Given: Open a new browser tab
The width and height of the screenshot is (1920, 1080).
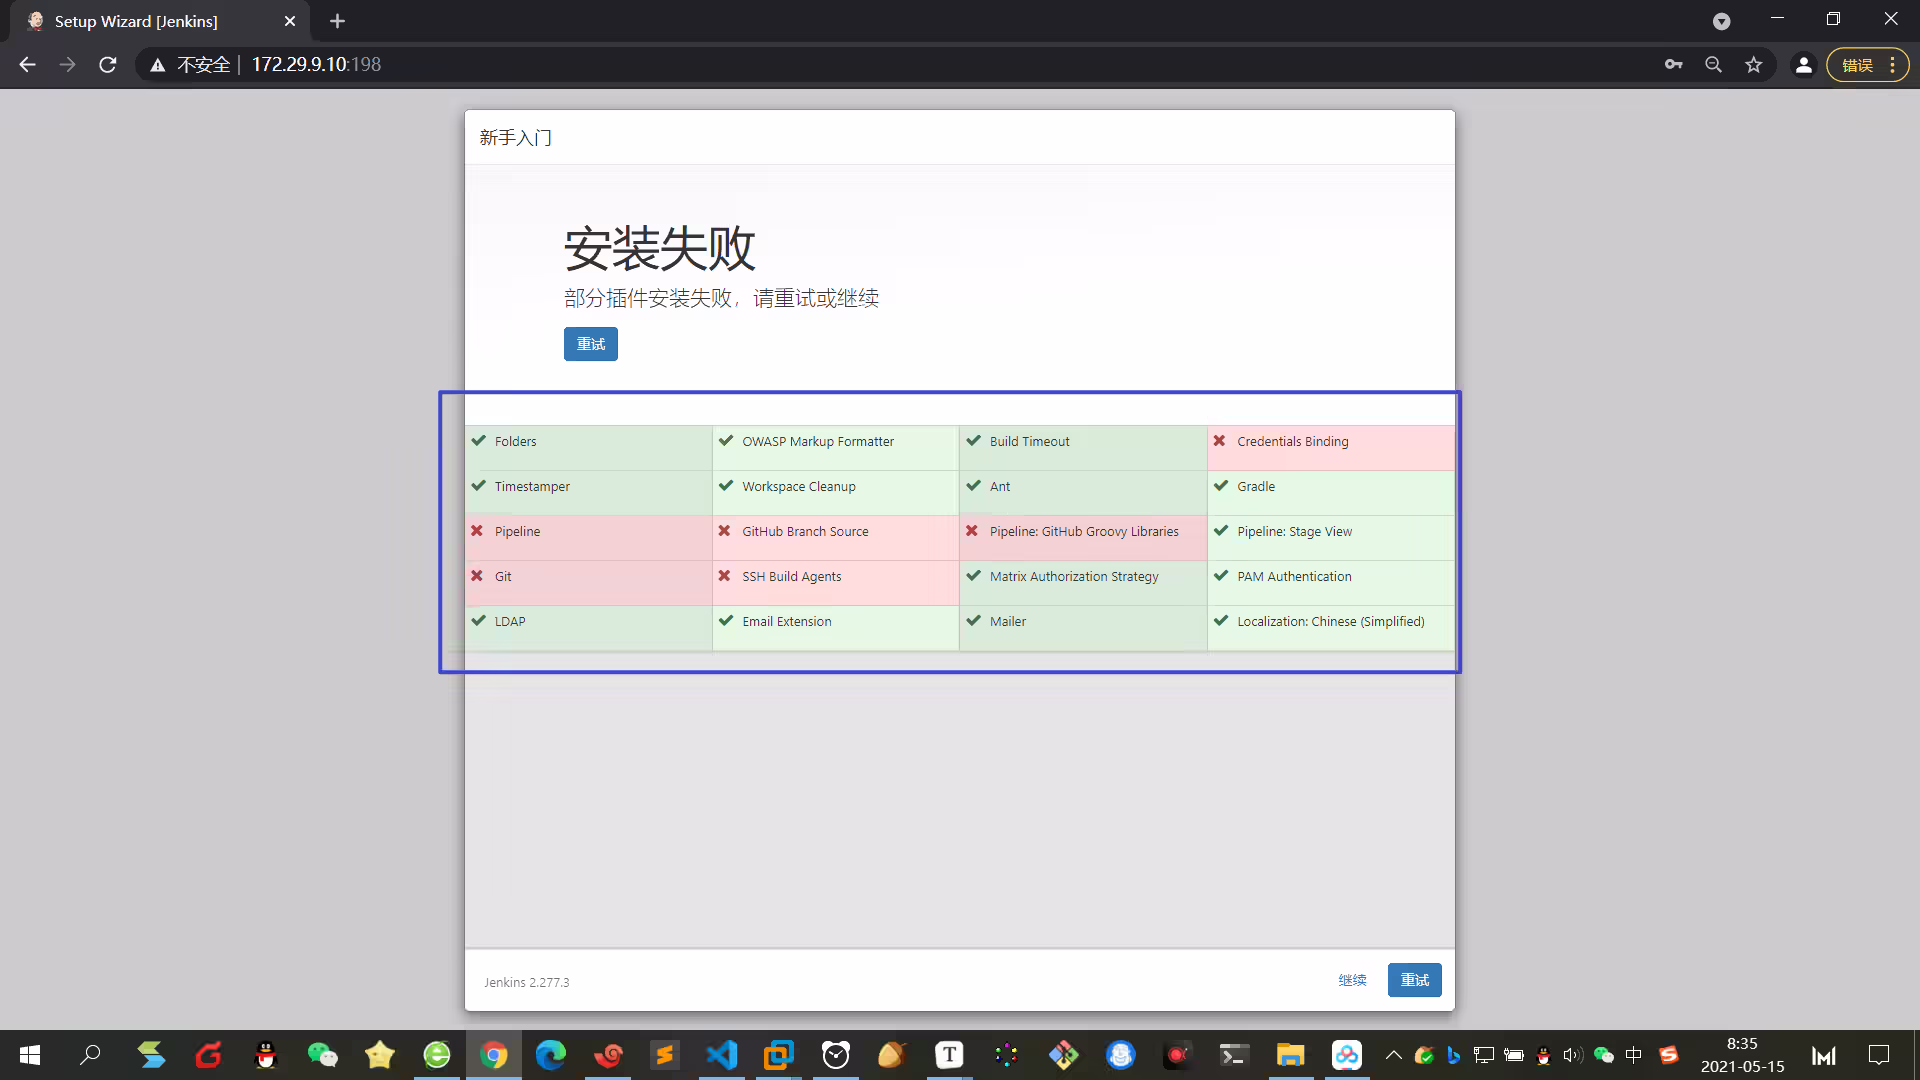Looking at the screenshot, I should [x=337, y=21].
